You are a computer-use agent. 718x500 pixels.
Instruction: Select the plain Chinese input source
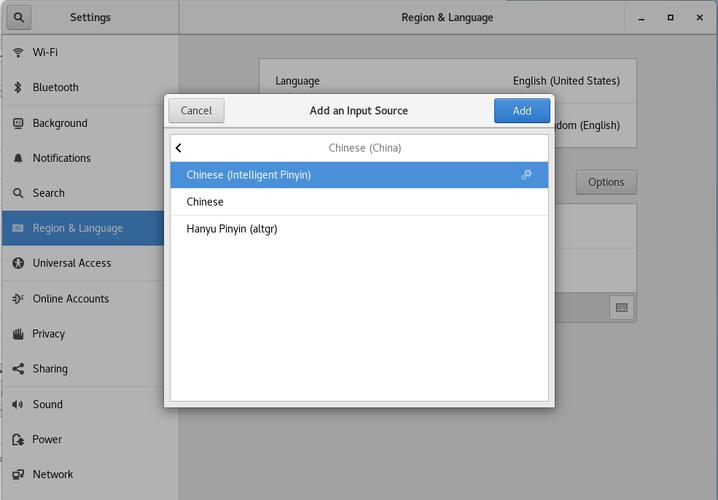click(x=359, y=202)
